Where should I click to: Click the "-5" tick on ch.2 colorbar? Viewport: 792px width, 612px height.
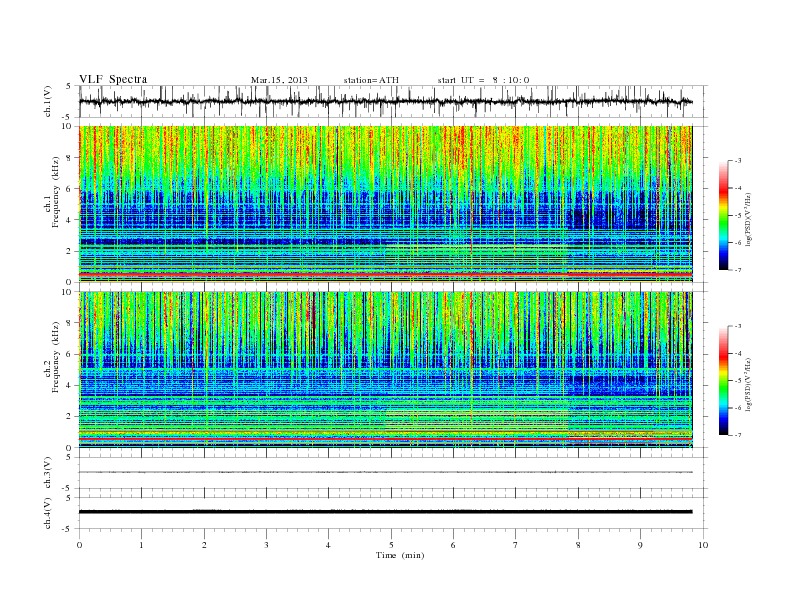point(738,380)
